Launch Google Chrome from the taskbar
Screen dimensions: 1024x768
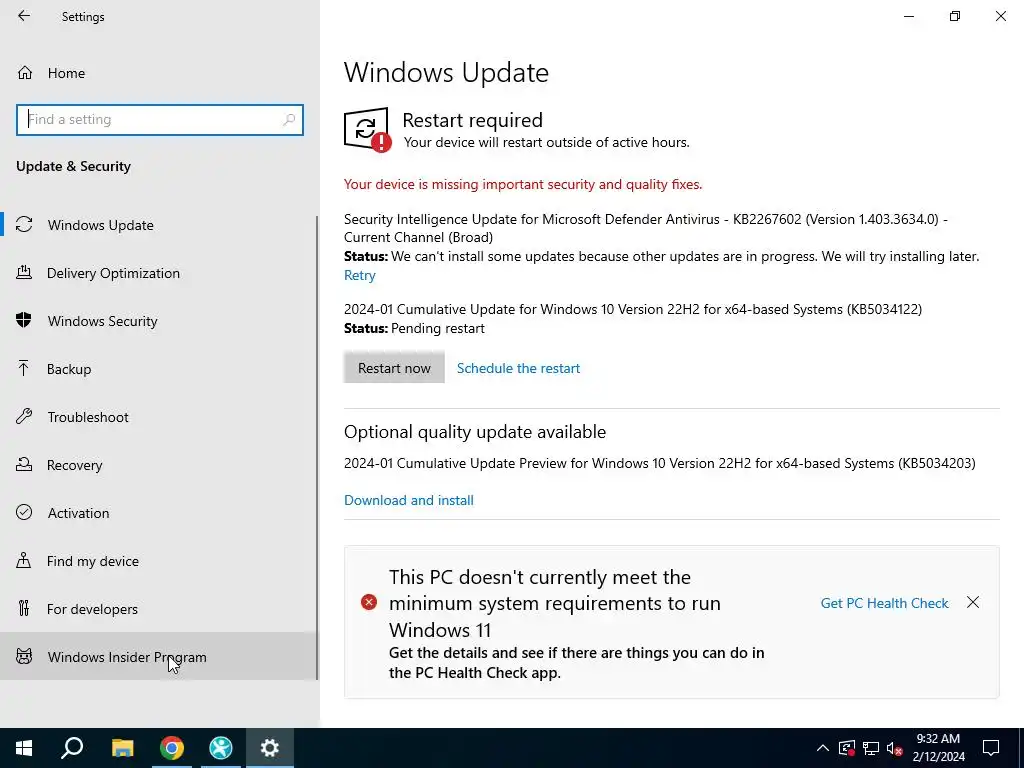172,748
